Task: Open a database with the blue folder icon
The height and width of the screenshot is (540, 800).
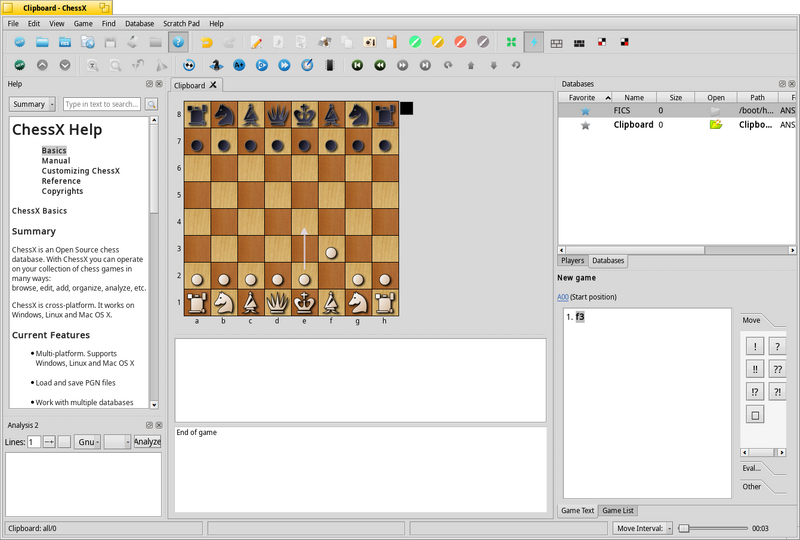Action: (42, 42)
